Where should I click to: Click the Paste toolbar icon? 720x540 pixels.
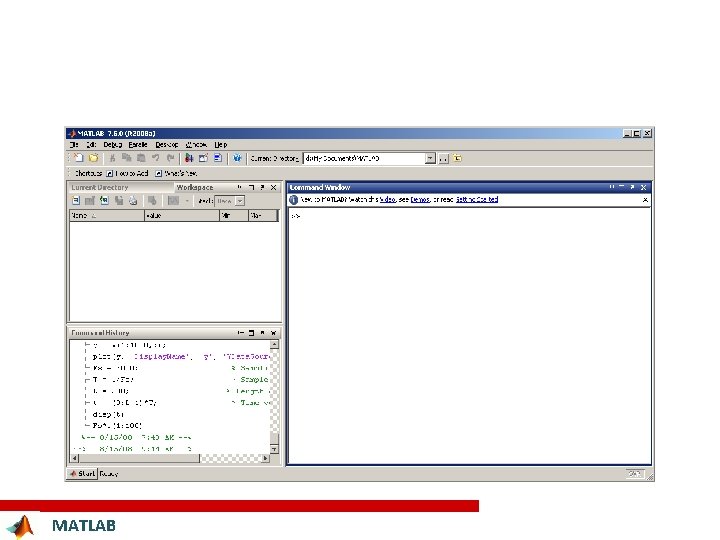141,158
